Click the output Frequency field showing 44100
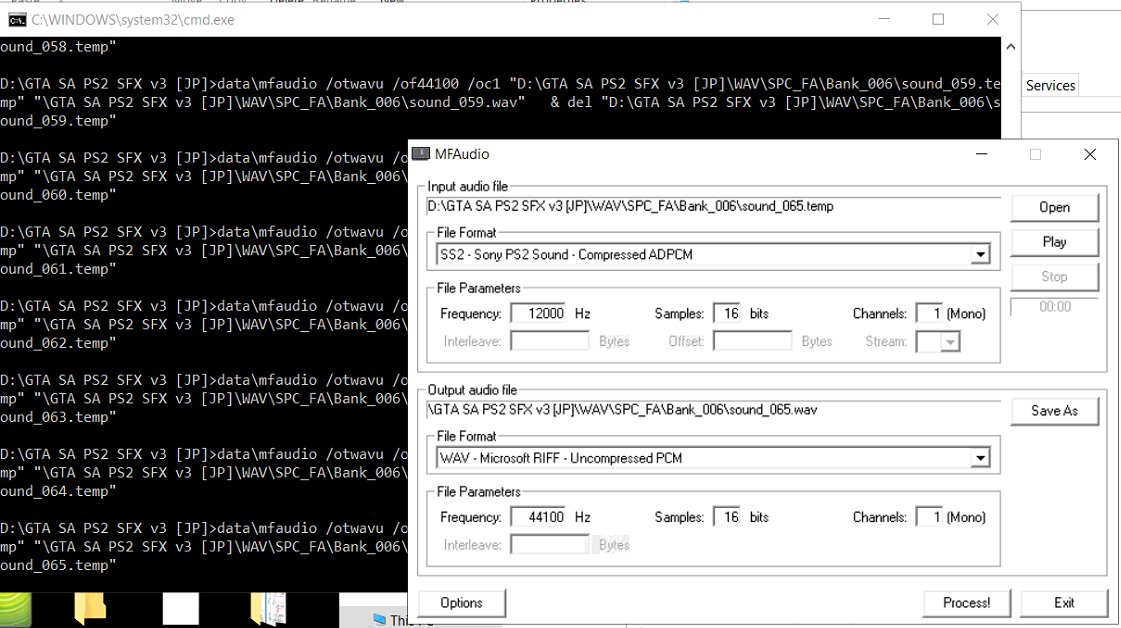 tap(539, 517)
